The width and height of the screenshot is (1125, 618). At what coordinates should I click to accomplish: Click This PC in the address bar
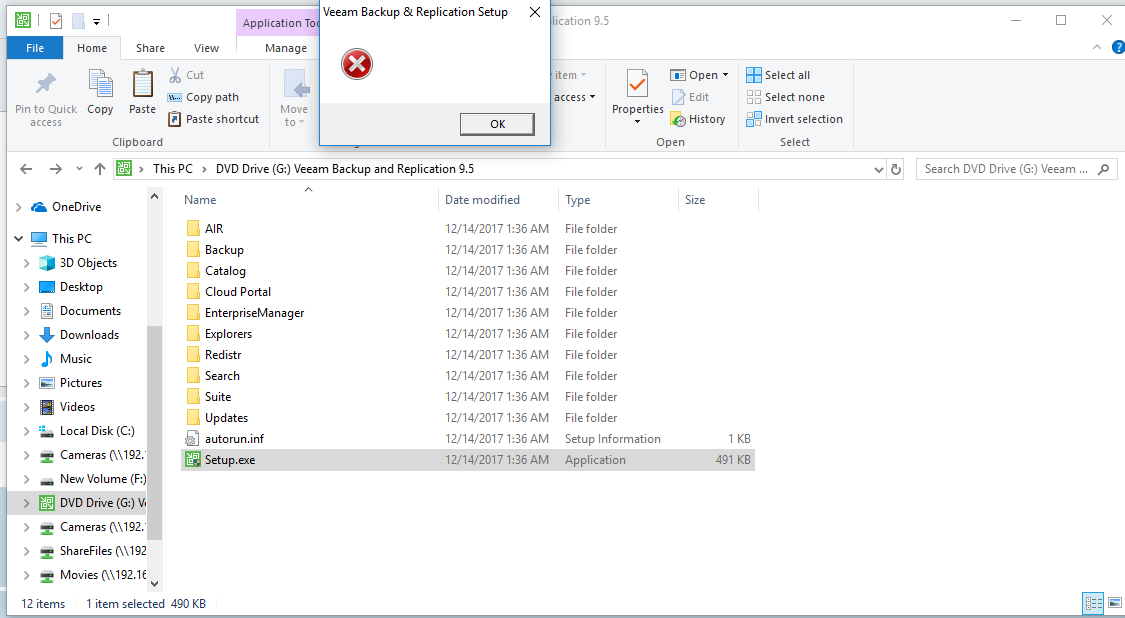coord(173,169)
